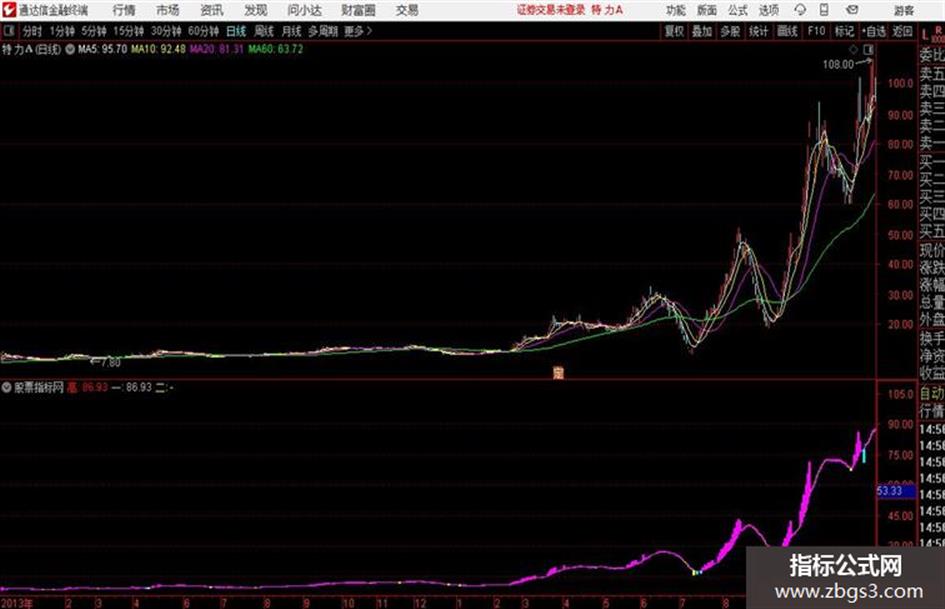
Task: Open the 交易 menu
Action: (x=407, y=10)
